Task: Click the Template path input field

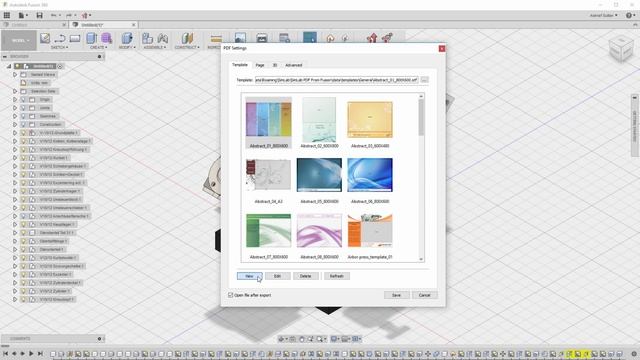Action: tap(337, 80)
